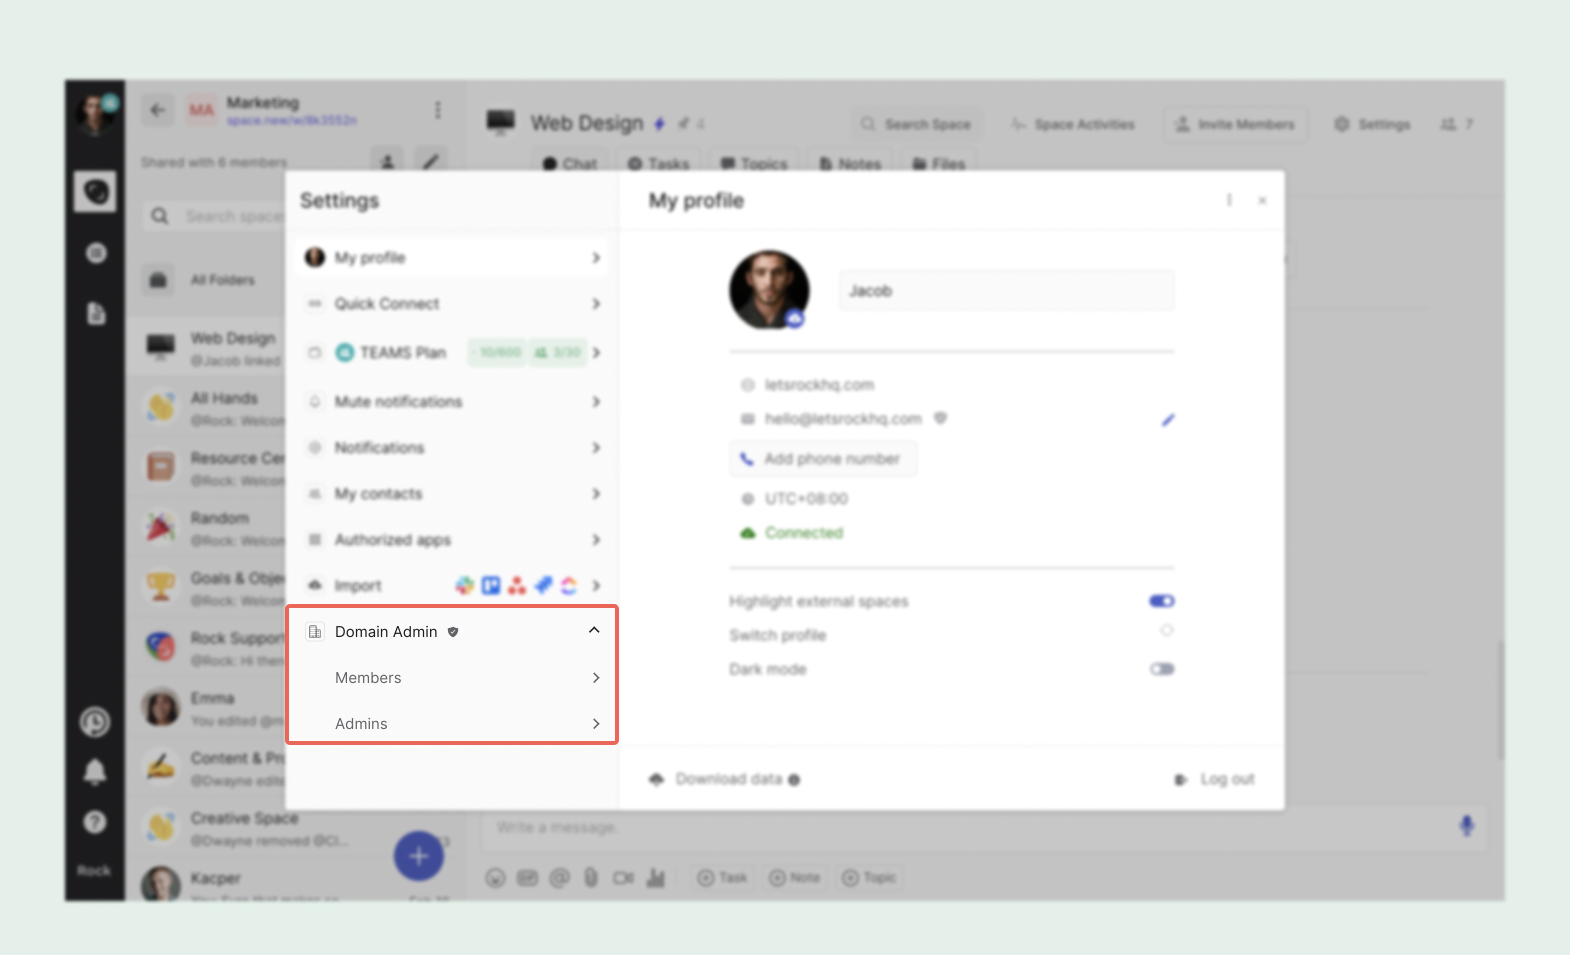Viewport: 1570px width, 955px height.
Task: Open the spaces view in the left sidebar
Action: [x=96, y=191]
